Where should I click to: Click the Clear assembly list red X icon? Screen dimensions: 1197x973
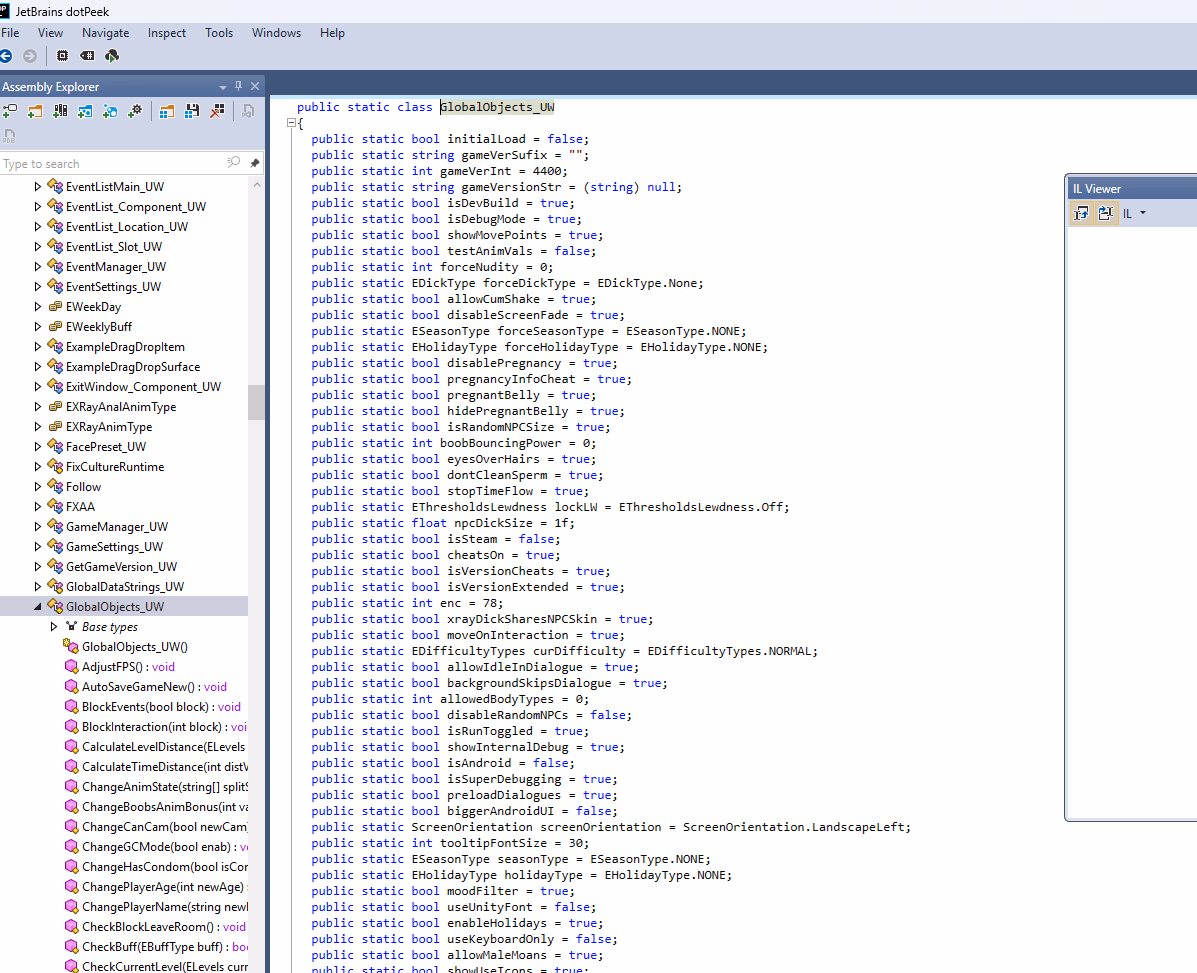[217, 111]
